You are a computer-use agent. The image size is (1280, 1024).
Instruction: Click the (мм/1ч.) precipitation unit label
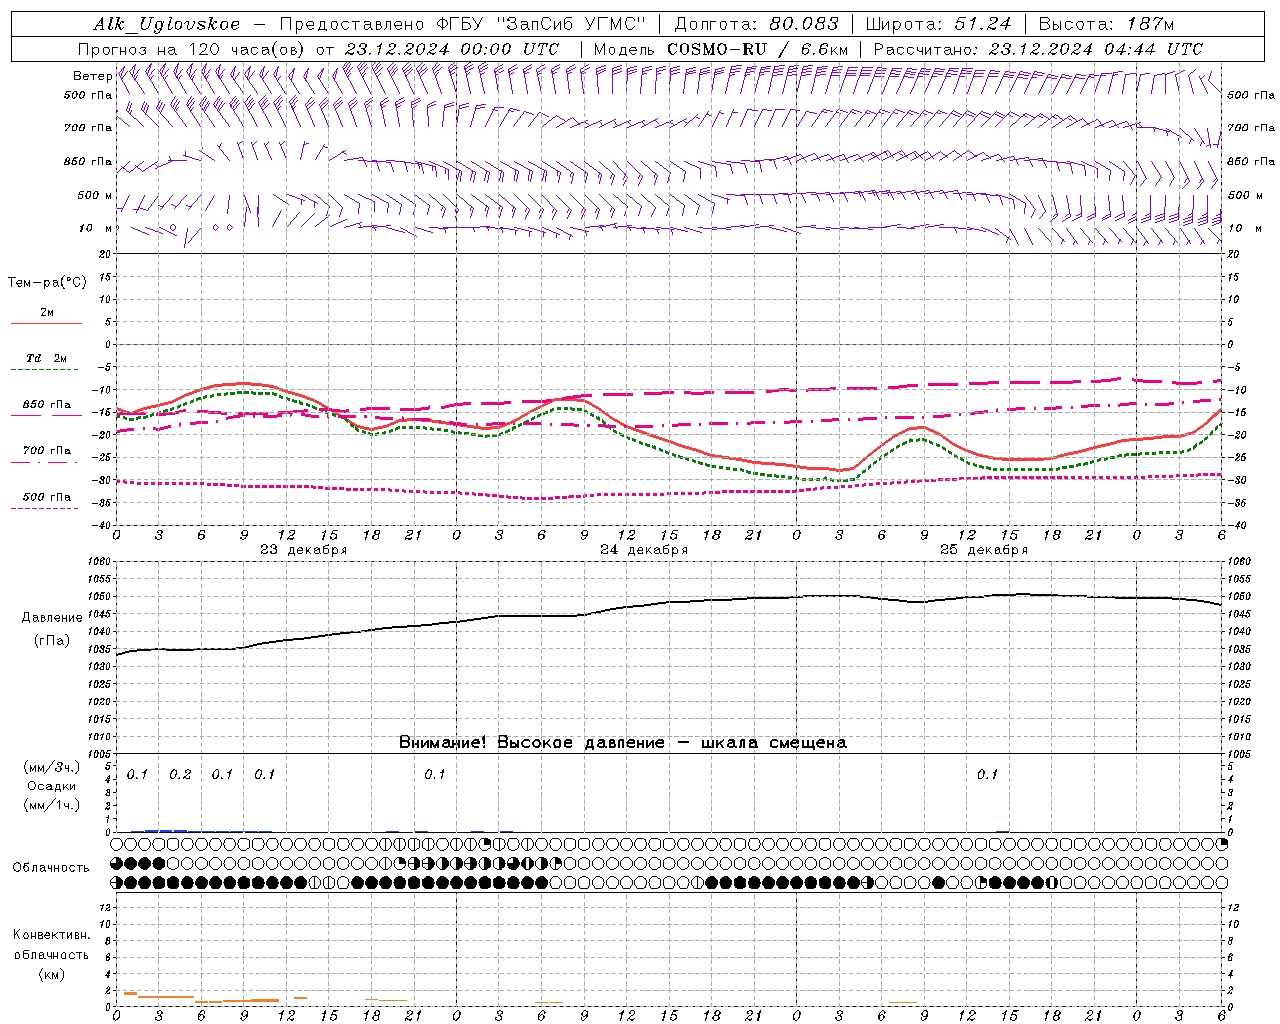[52, 805]
